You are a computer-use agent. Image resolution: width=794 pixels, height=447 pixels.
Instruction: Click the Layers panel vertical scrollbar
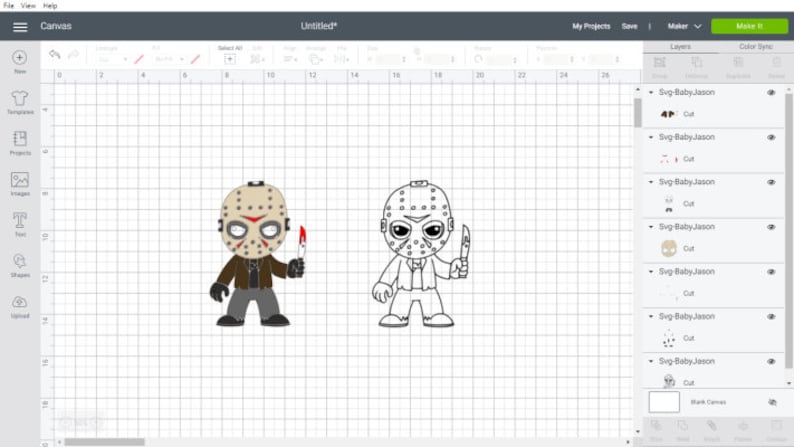pos(789,230)
